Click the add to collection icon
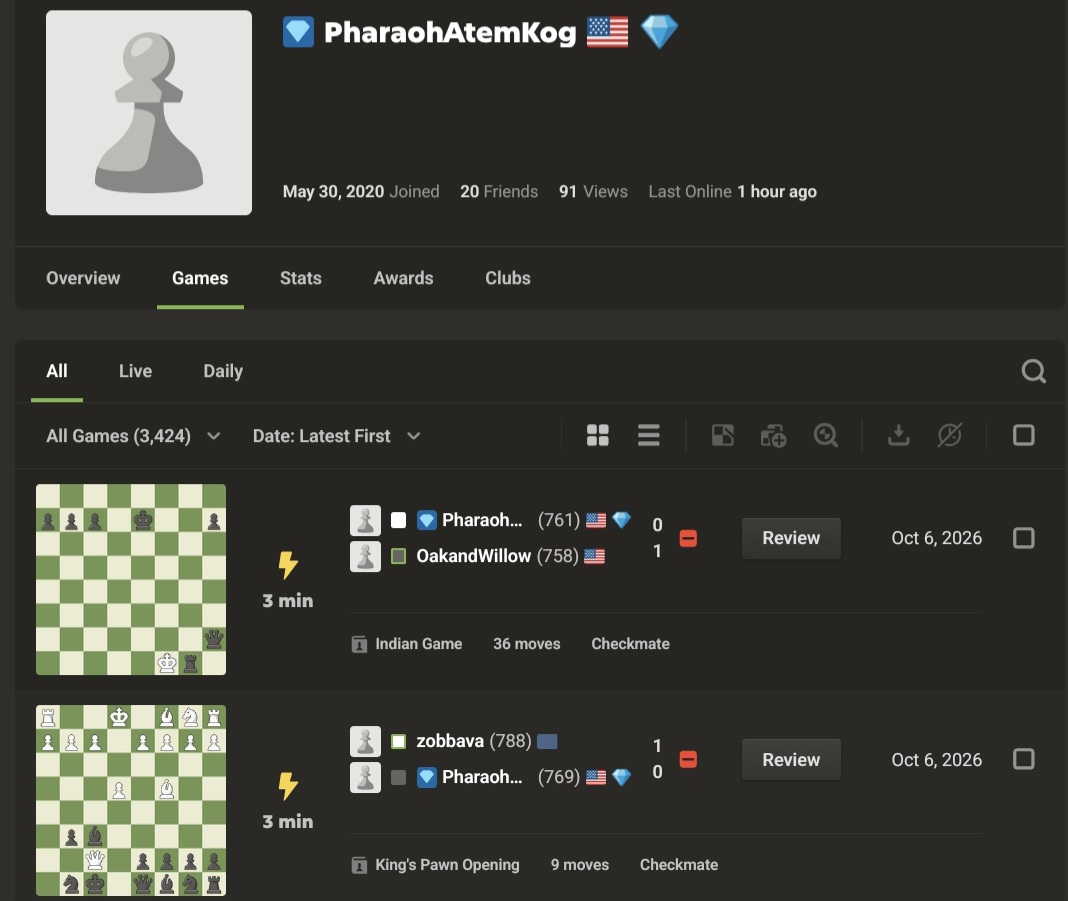 tap(774, 435)
